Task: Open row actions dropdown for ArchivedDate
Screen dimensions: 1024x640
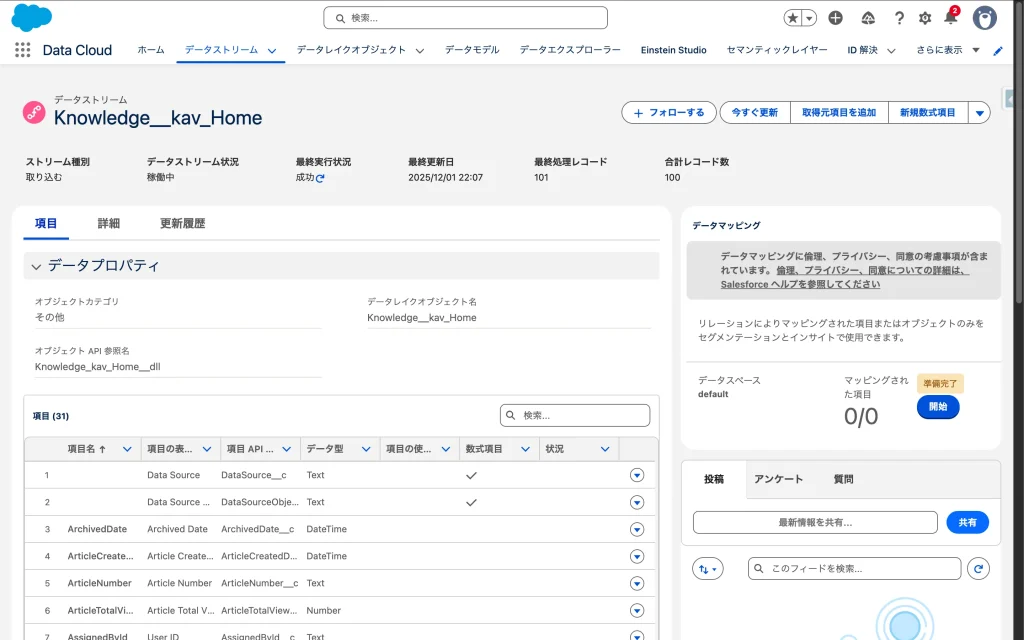Action: (x=637, y=529)
